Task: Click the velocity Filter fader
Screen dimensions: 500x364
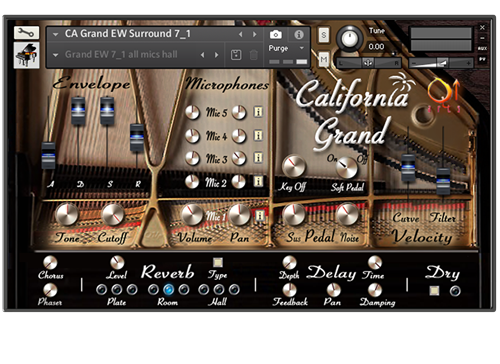Action: (x=443, y=182)
